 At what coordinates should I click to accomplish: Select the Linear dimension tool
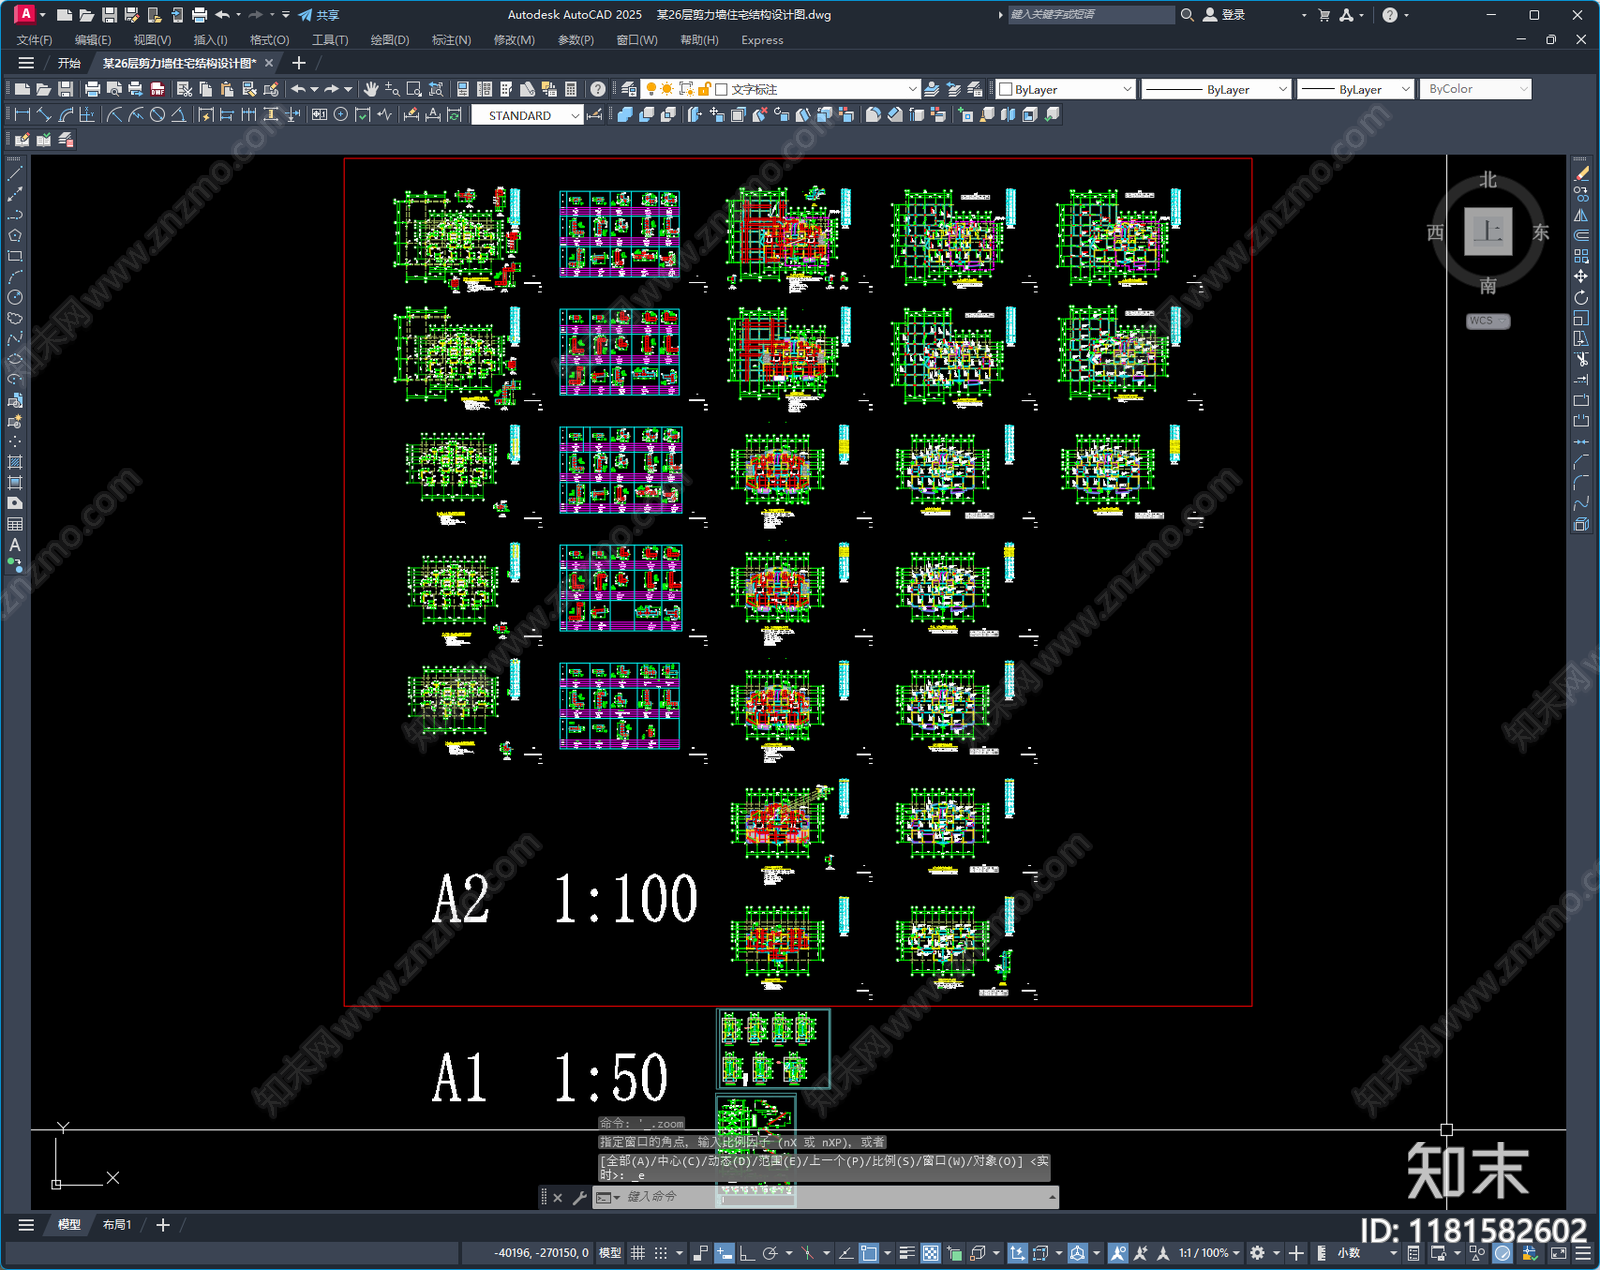pos(22,115)
